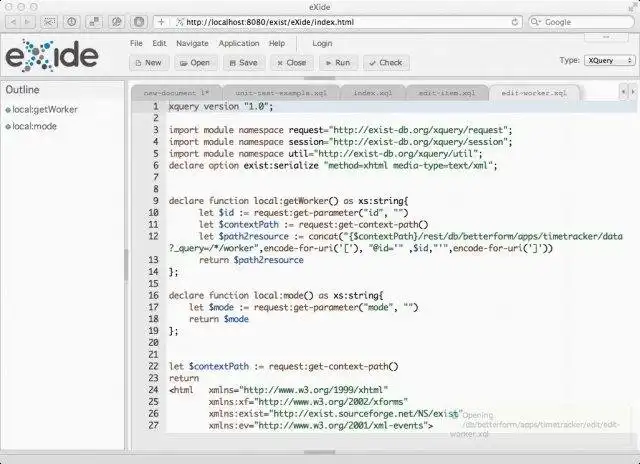This screenshot has height=464, width=640.
Task: Click the eXide logo
Action: pos(52,56)
